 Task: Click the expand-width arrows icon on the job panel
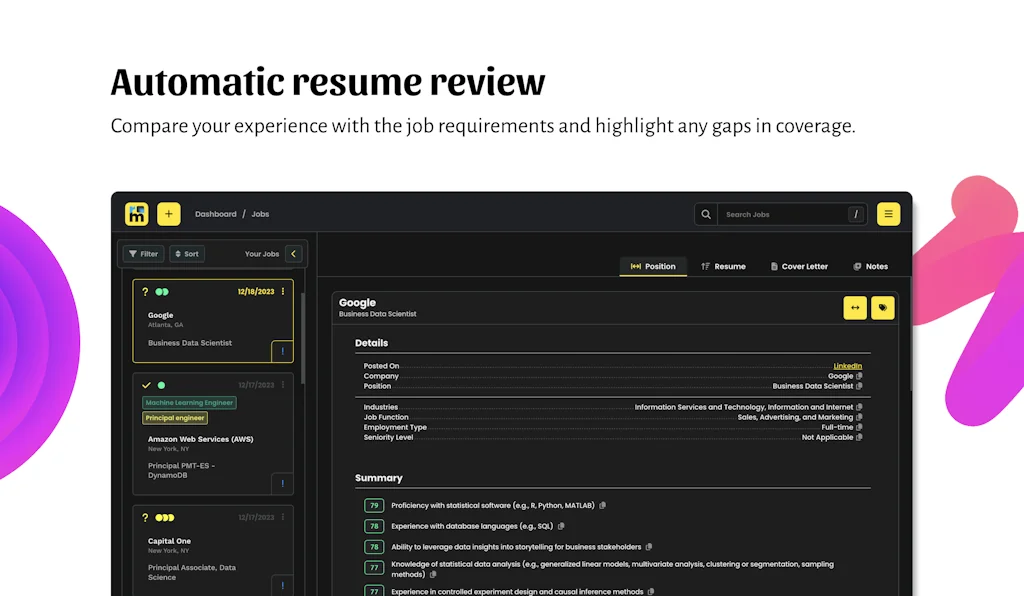(x=855, y=308)
